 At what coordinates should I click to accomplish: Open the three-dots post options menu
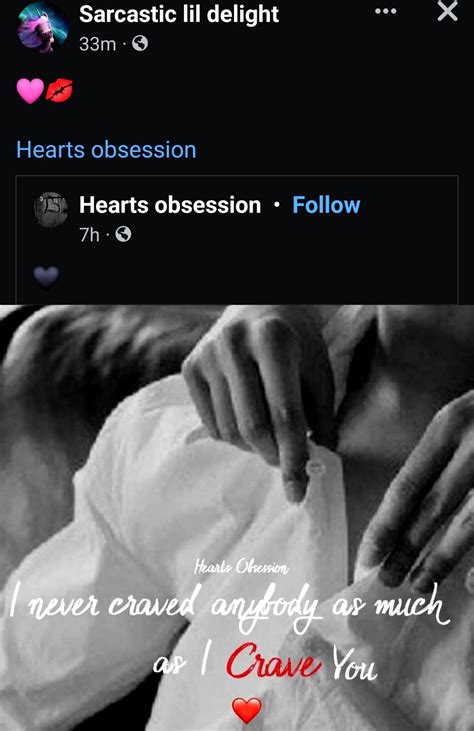click(x=386, y=11)
